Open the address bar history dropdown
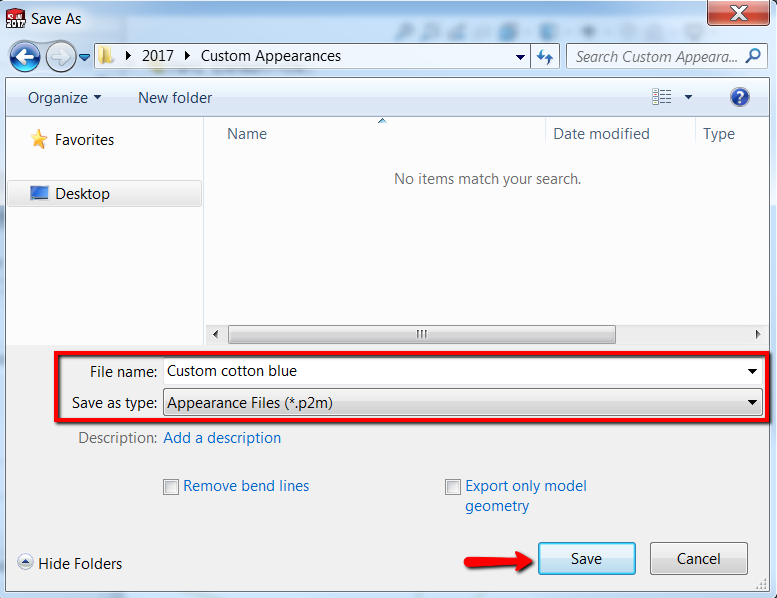 click(x=520, y=56)
